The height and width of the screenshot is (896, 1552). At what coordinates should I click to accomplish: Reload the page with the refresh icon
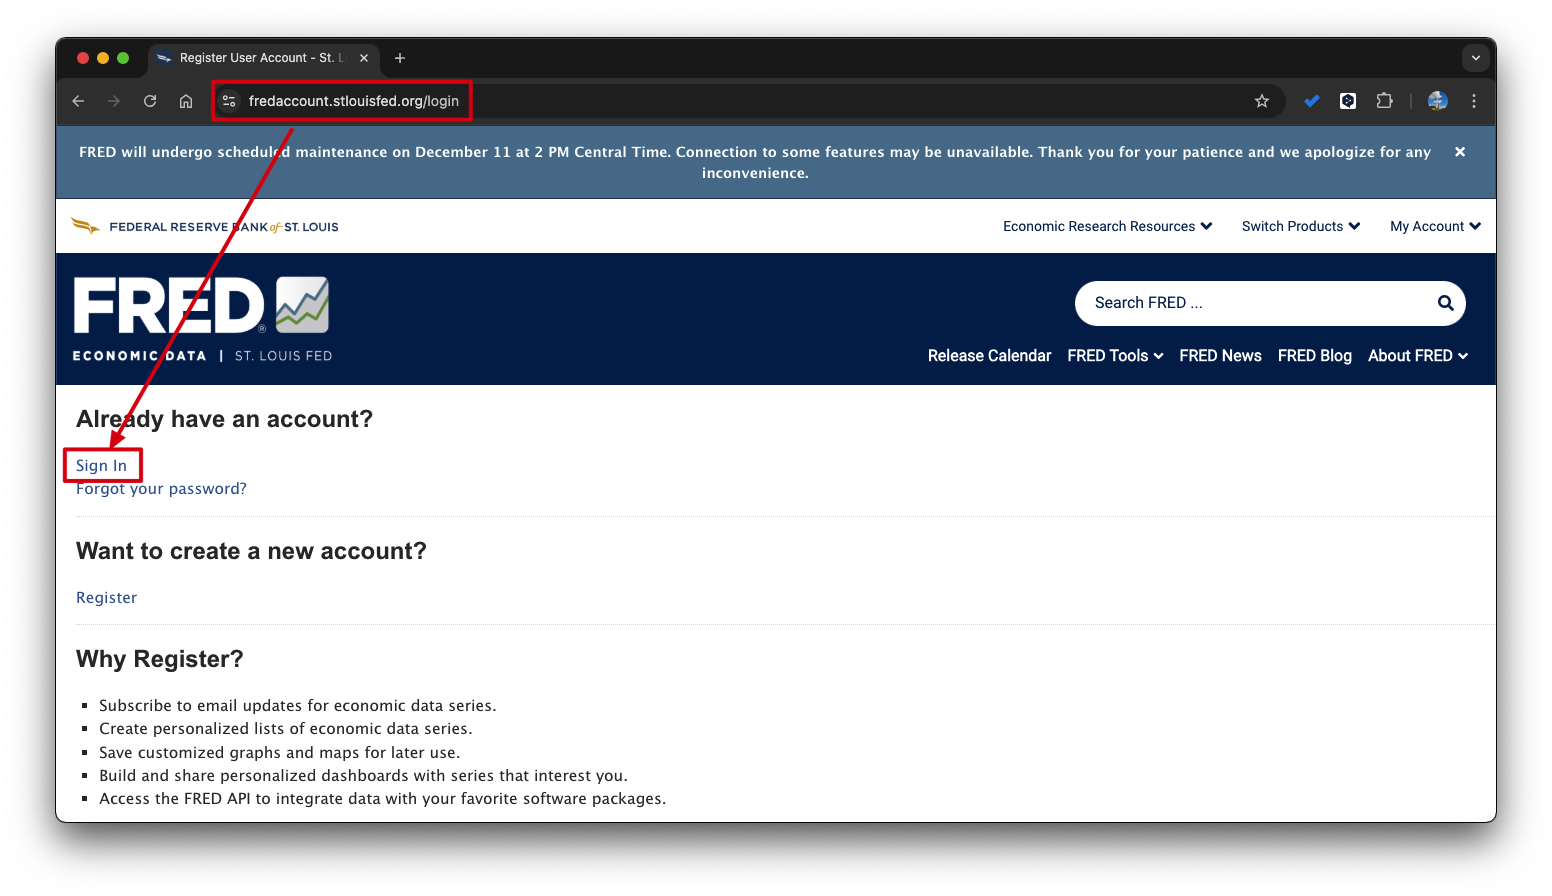(x=150, y=101)
